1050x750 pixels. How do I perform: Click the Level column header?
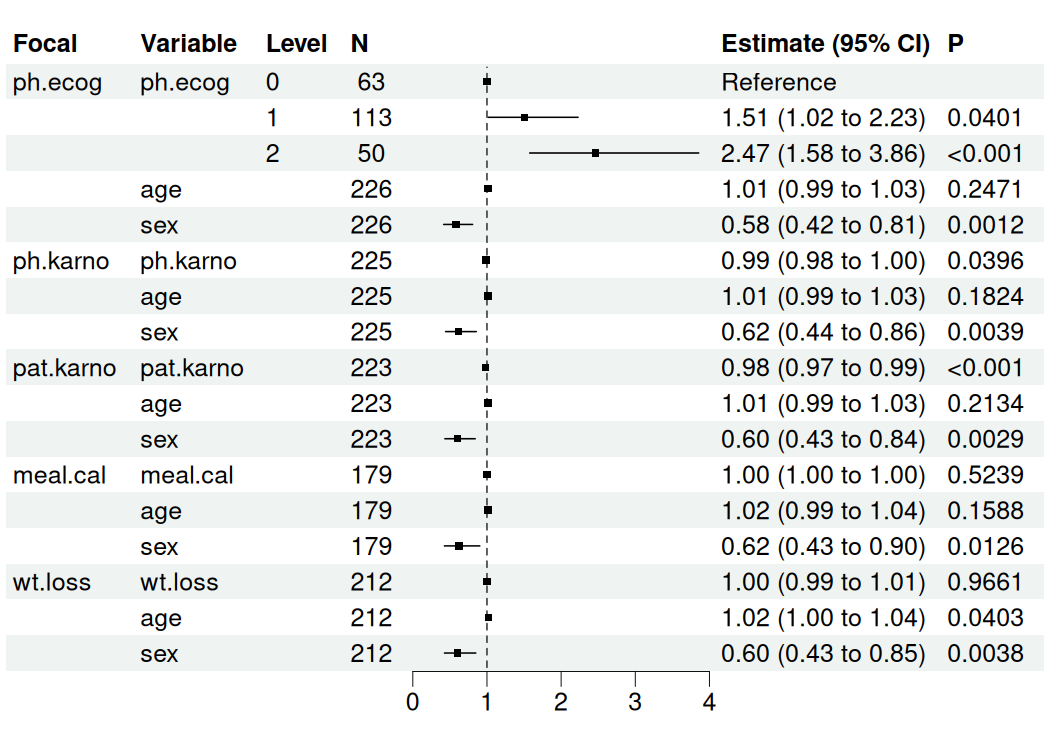[296, 44]
